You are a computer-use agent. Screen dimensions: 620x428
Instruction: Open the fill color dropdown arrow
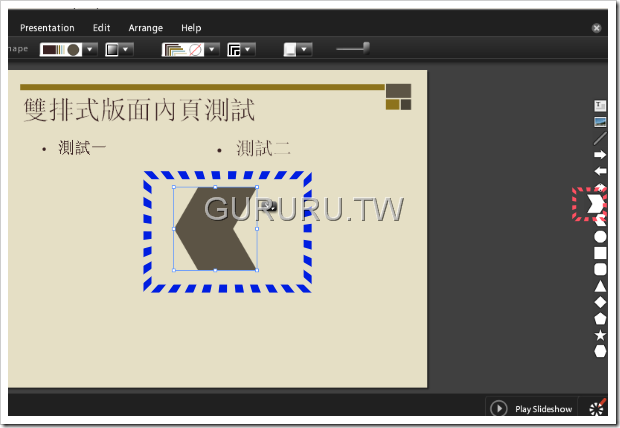click(90, 49)
